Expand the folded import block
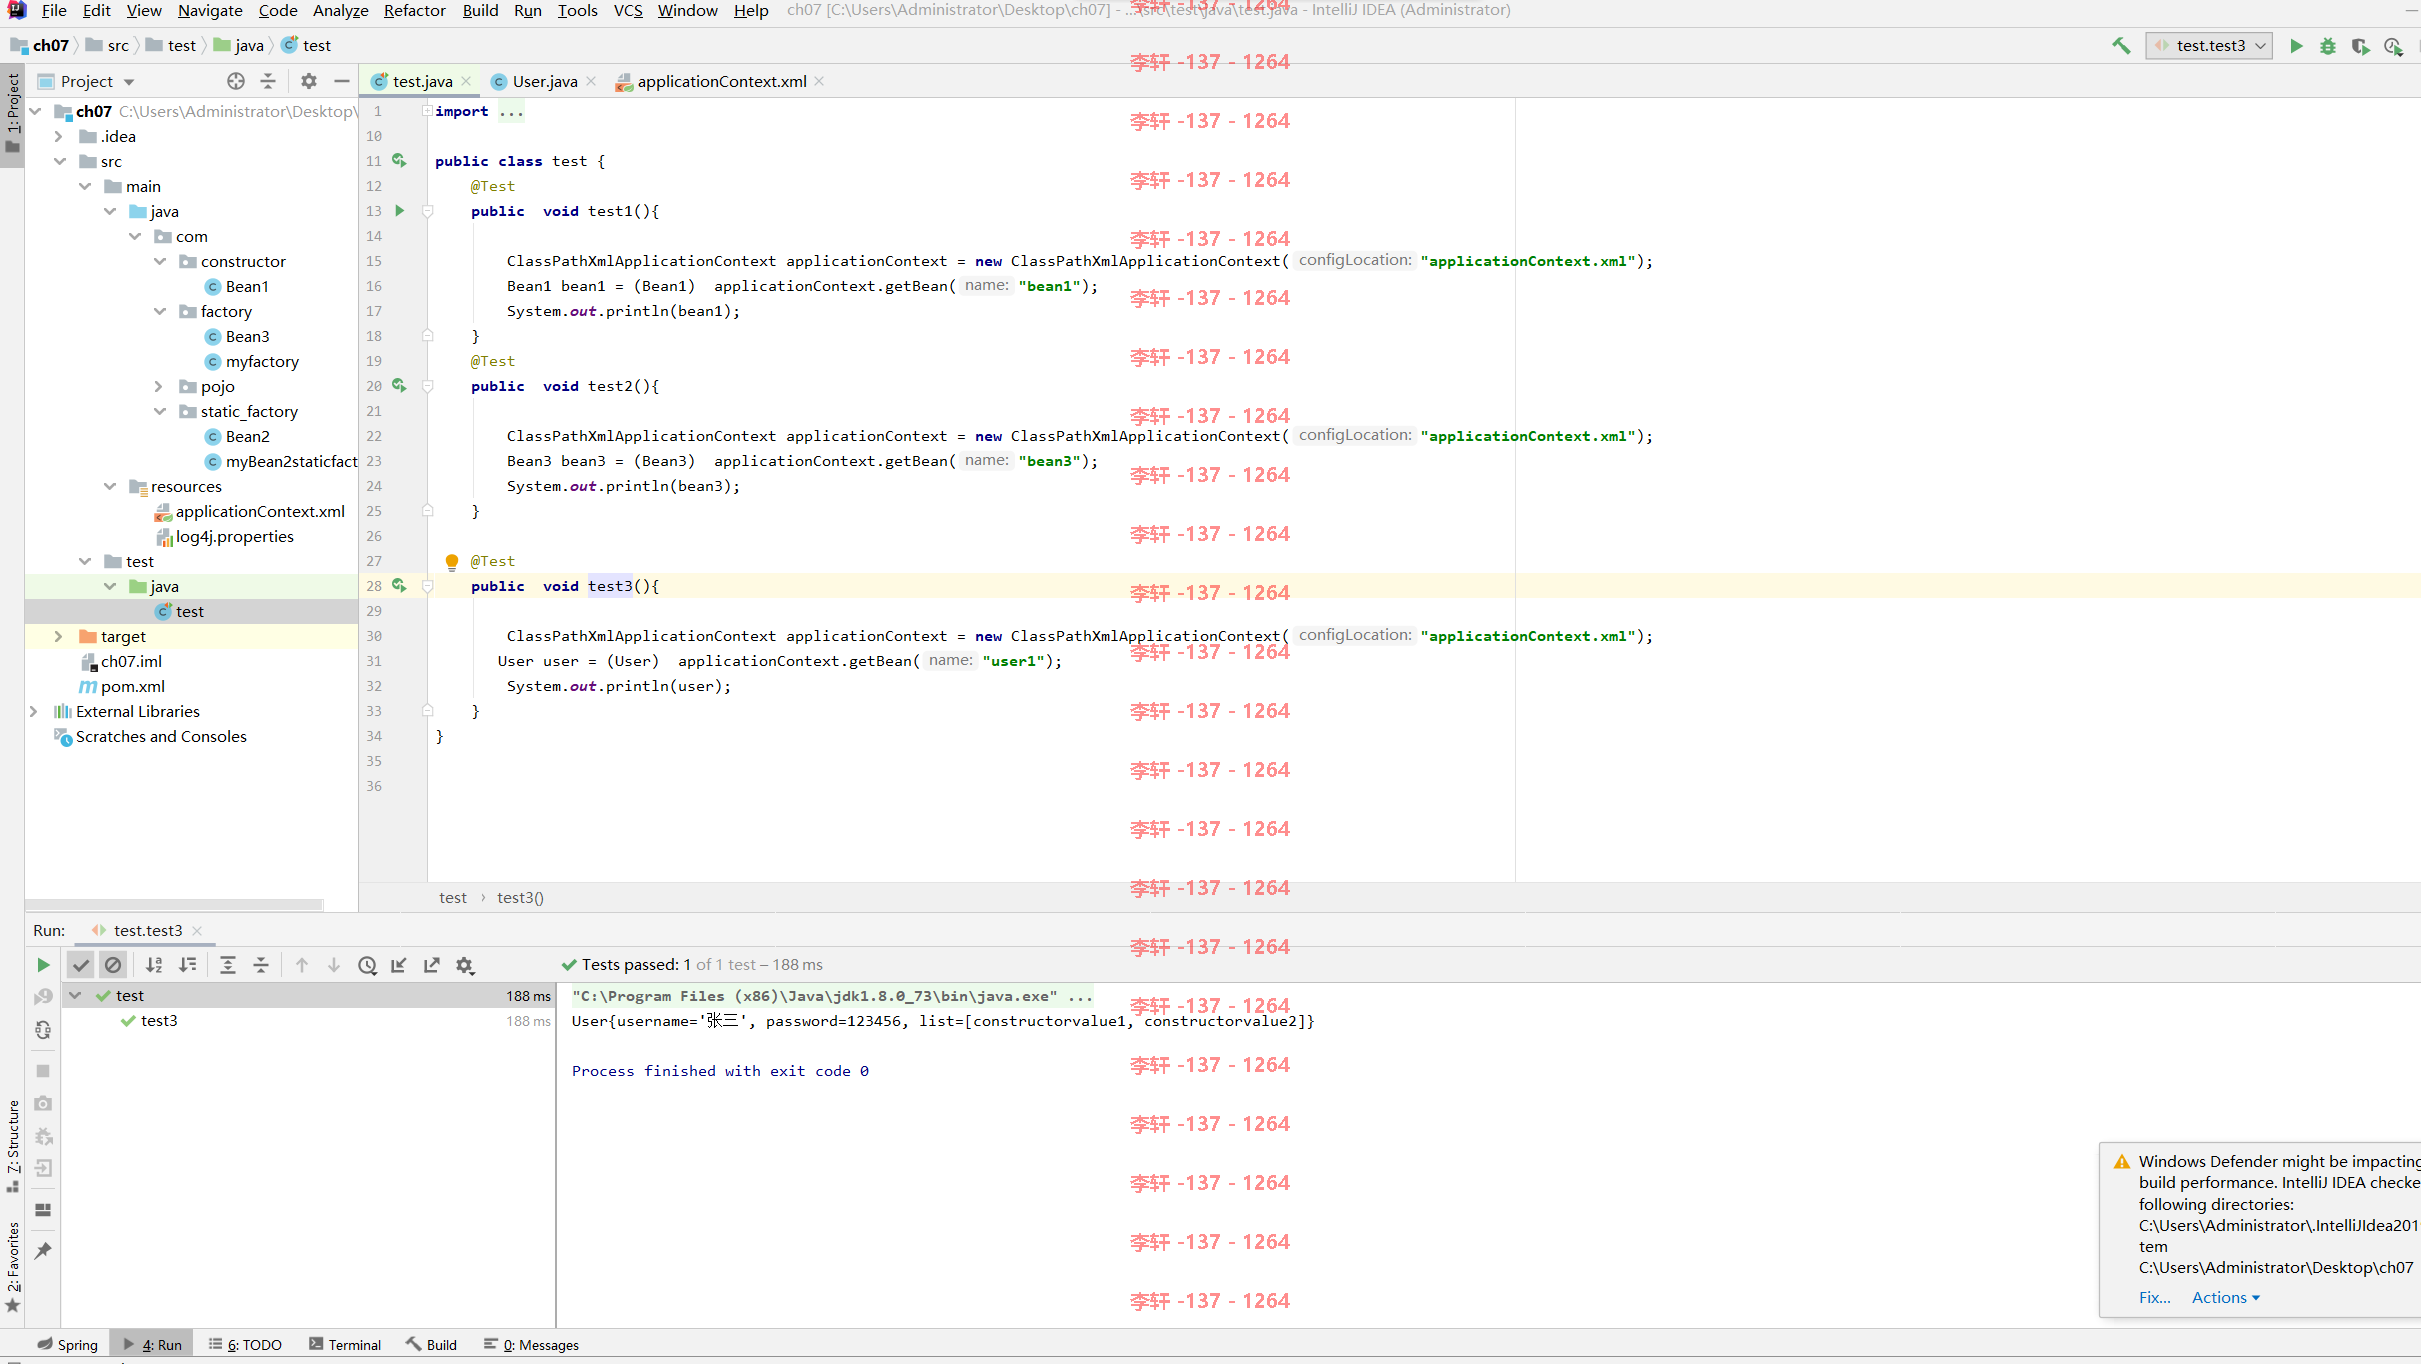 (427, 111)
